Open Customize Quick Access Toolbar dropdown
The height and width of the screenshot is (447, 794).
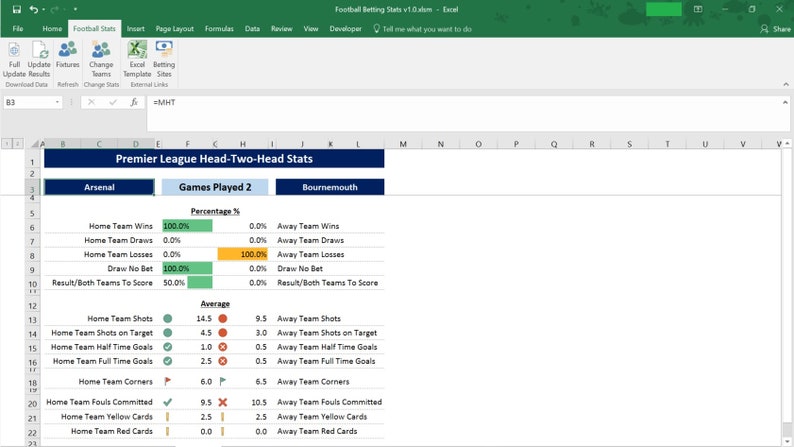75,9
